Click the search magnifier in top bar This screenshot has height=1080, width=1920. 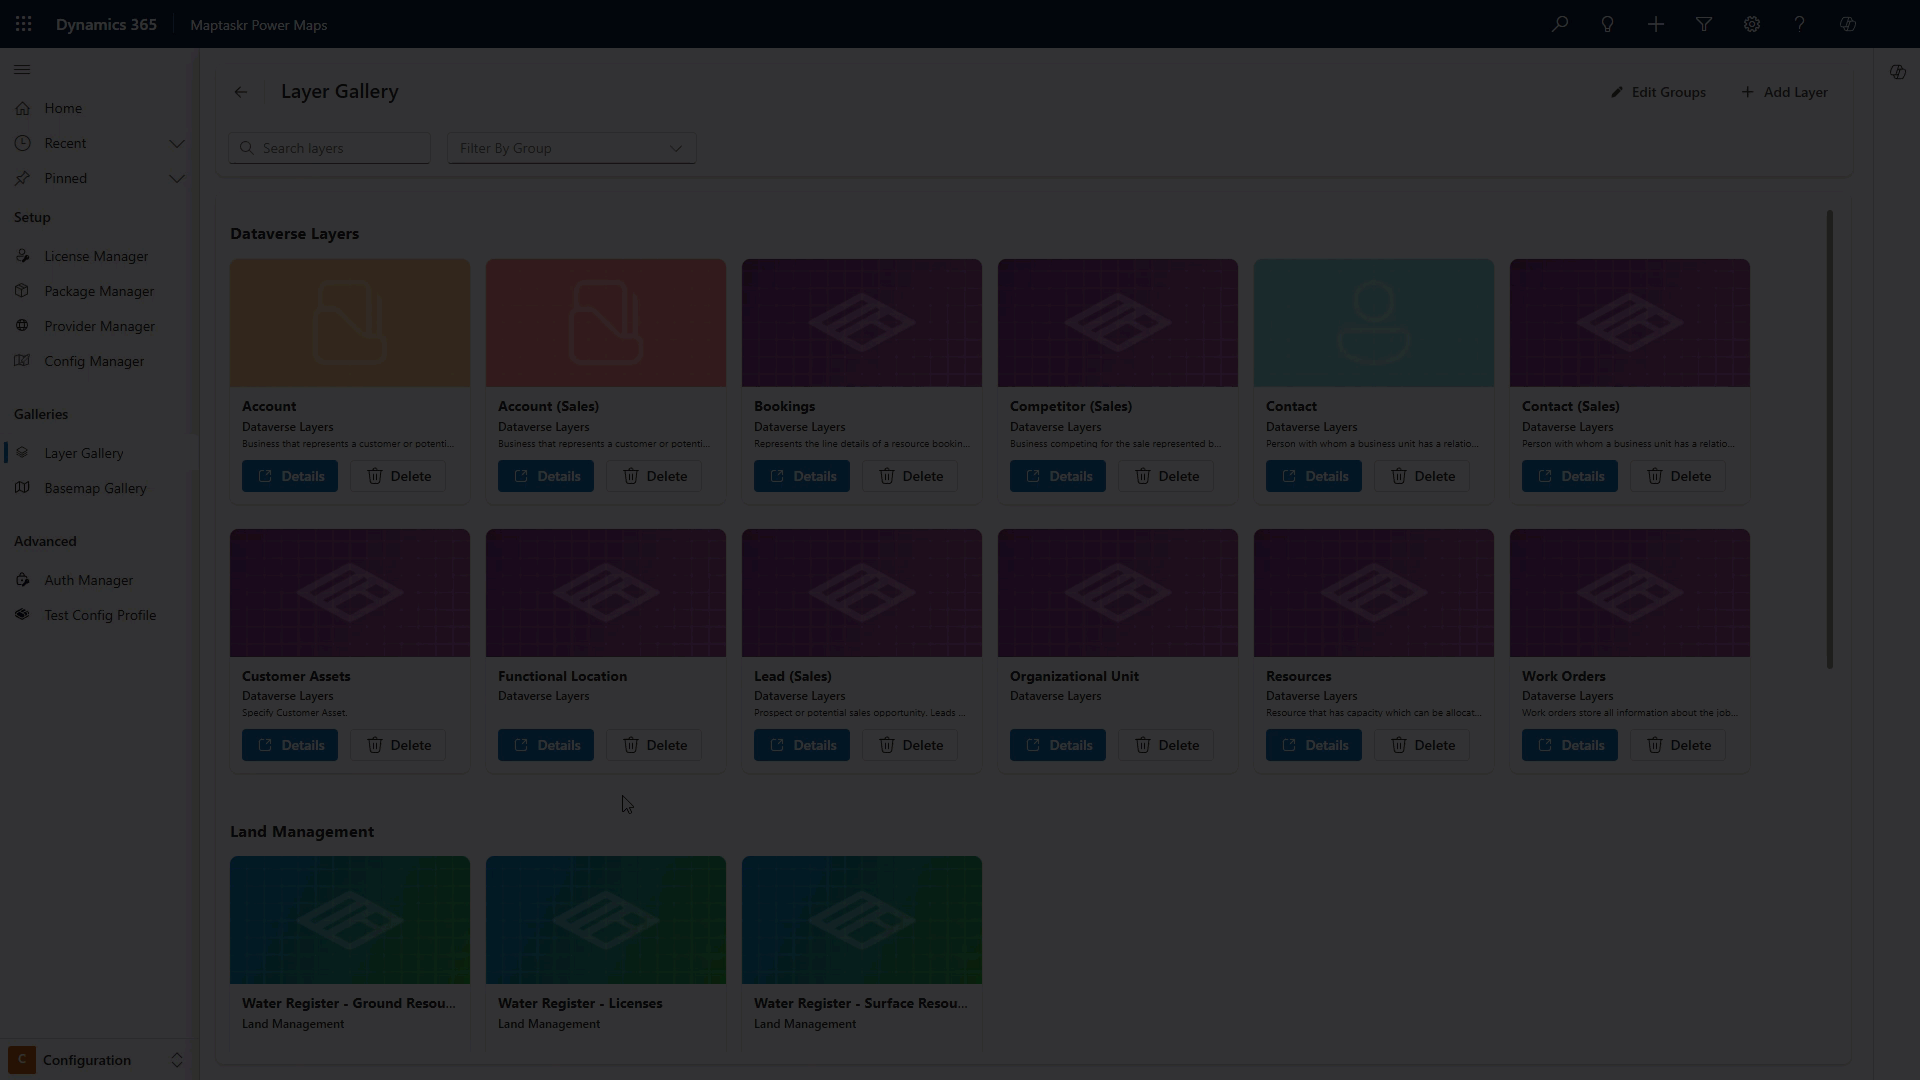pyautogui.click(x=1560, y=24)
